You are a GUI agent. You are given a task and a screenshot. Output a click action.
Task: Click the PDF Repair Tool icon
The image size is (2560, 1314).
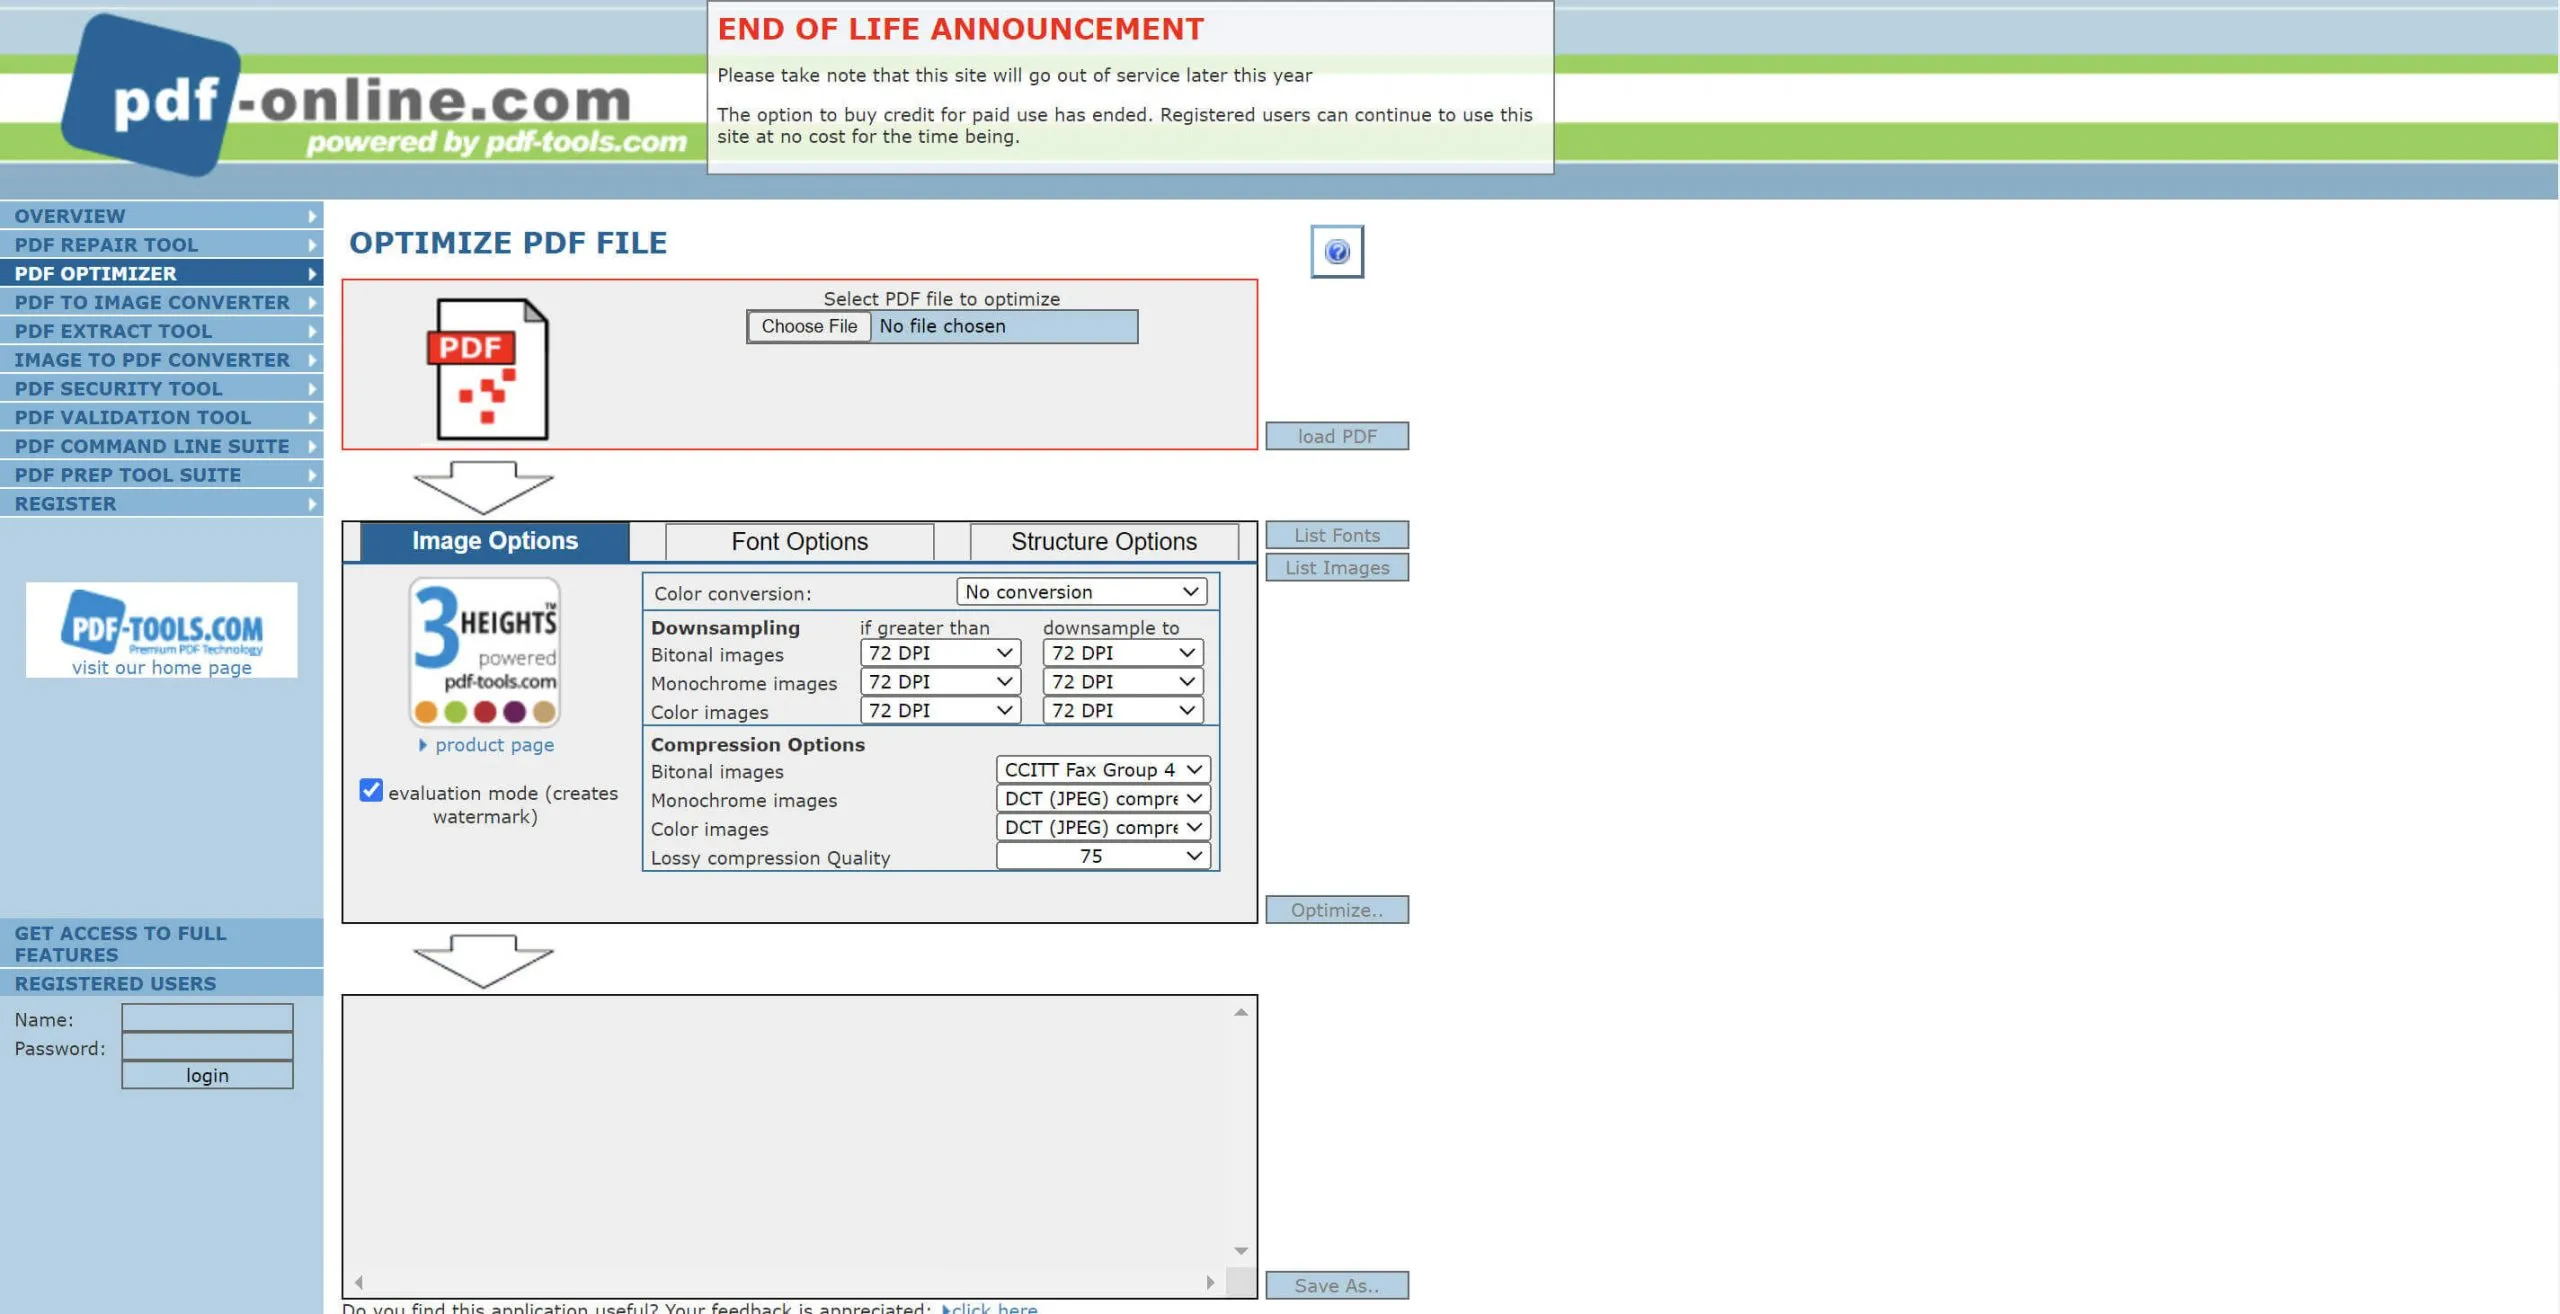[x=161, y=243]
